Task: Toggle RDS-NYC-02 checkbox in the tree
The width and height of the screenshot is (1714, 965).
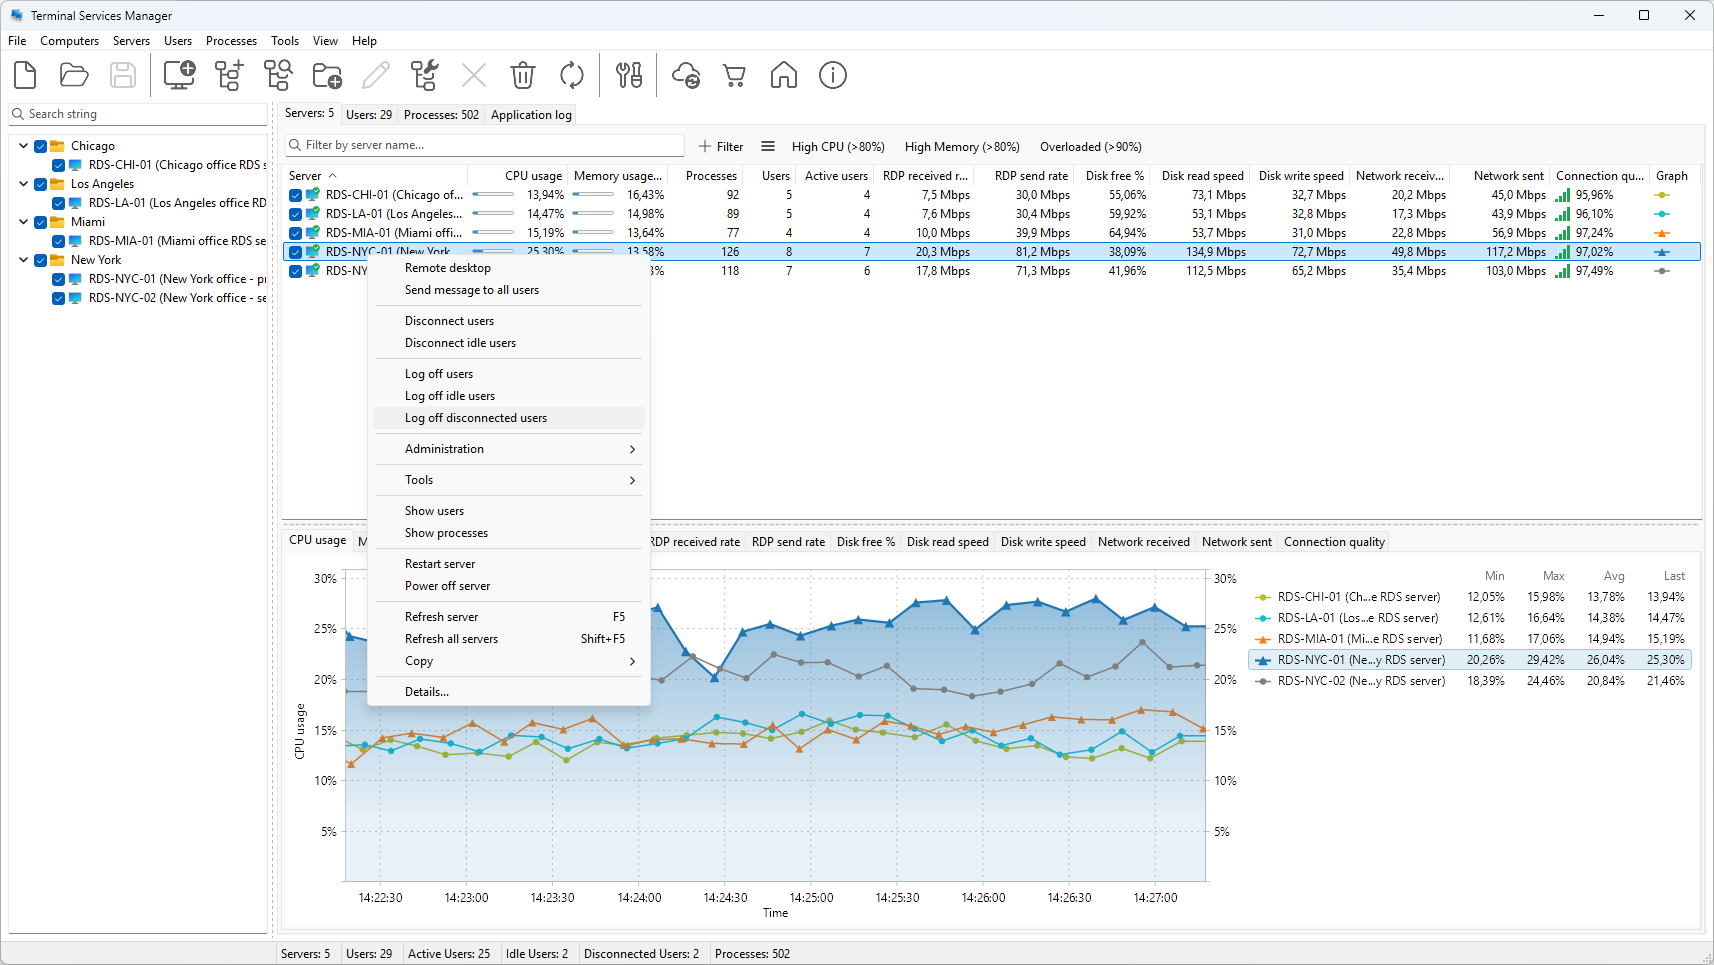Action: (x=59, y=298)
